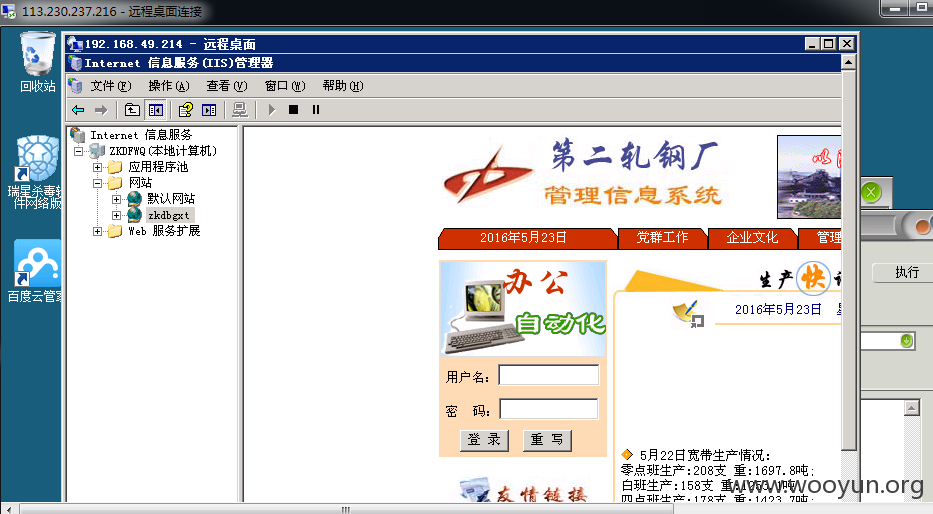Screen dimensions: 933x514
Task: Click the Web 服务扩展 folder icon
Action: [115, 231]
